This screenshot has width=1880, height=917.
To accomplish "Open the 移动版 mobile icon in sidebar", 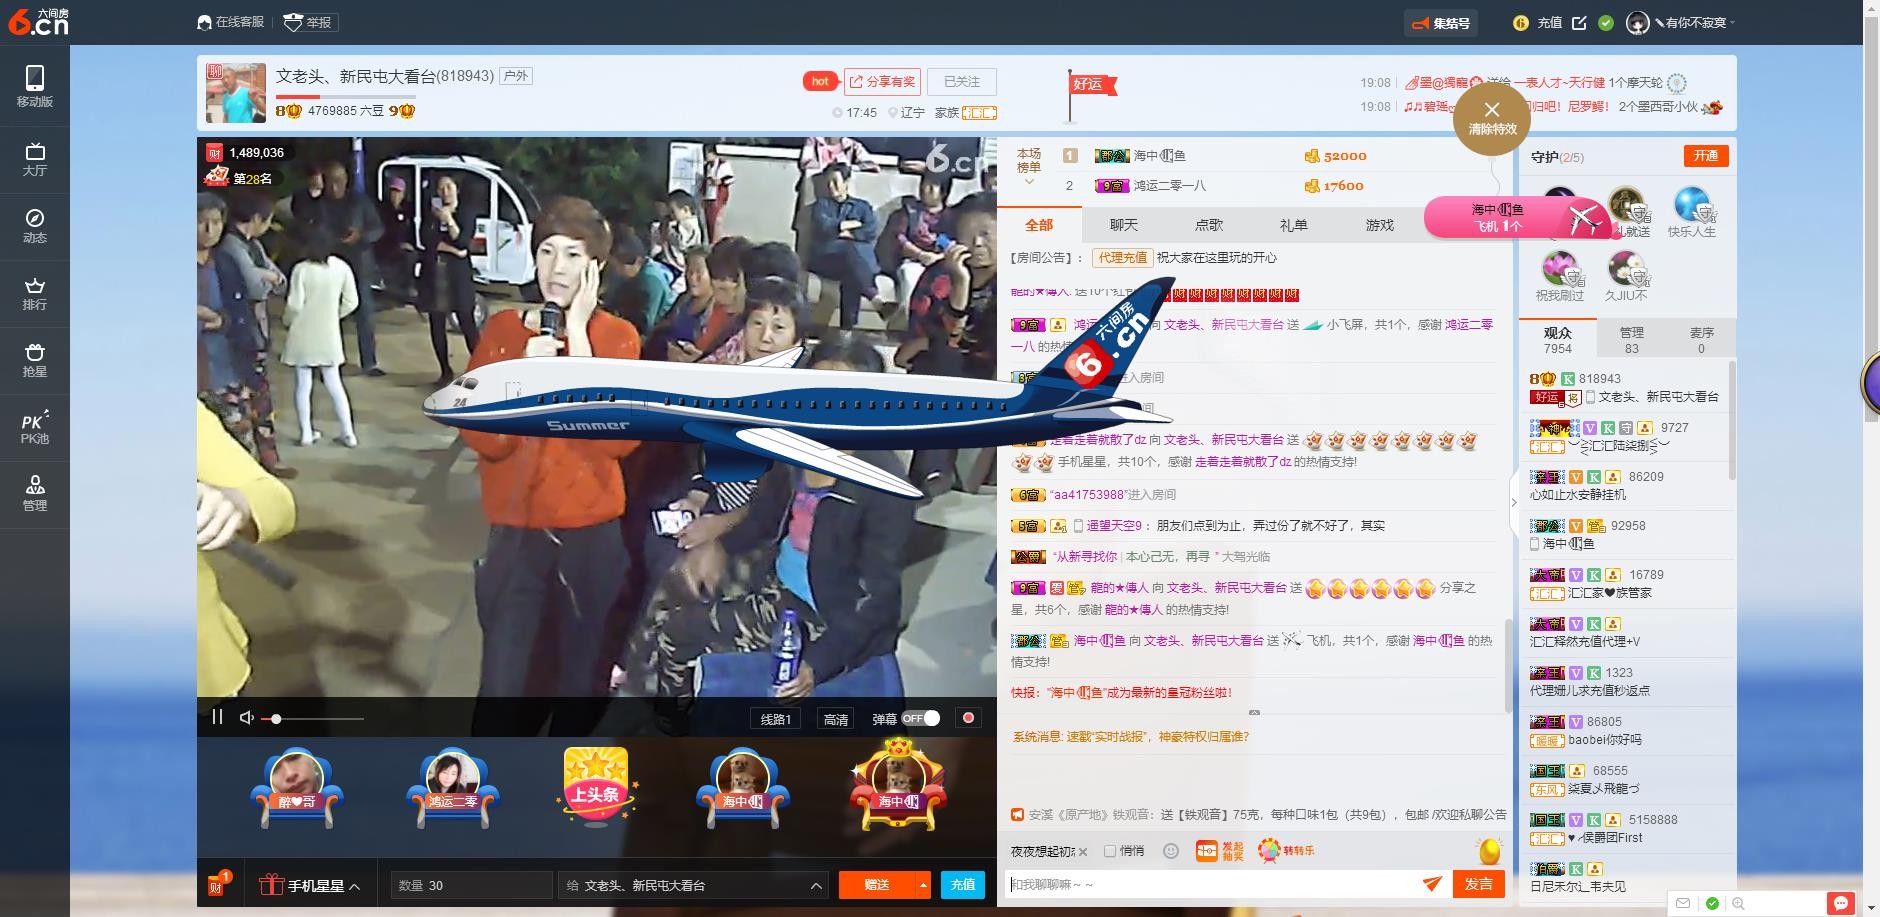I will pos(35,86).
